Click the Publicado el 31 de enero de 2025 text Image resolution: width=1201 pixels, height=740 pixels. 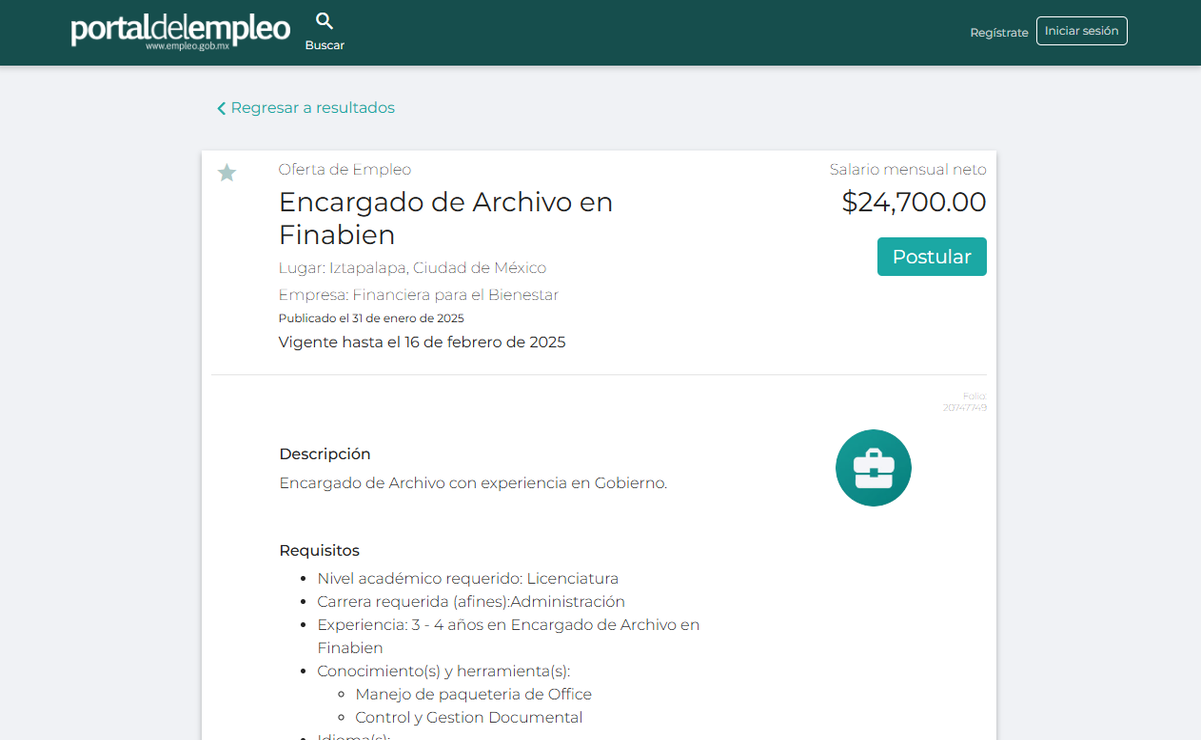371,319
